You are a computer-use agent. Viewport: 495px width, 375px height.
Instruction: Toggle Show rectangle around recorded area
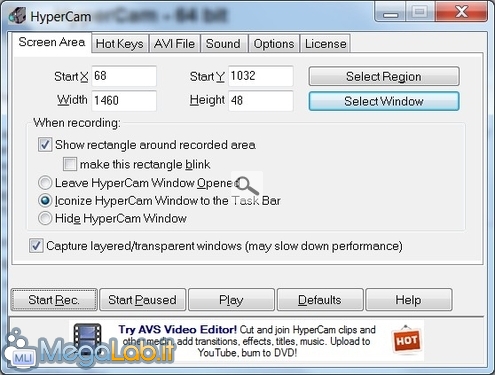tap(45, 145)
